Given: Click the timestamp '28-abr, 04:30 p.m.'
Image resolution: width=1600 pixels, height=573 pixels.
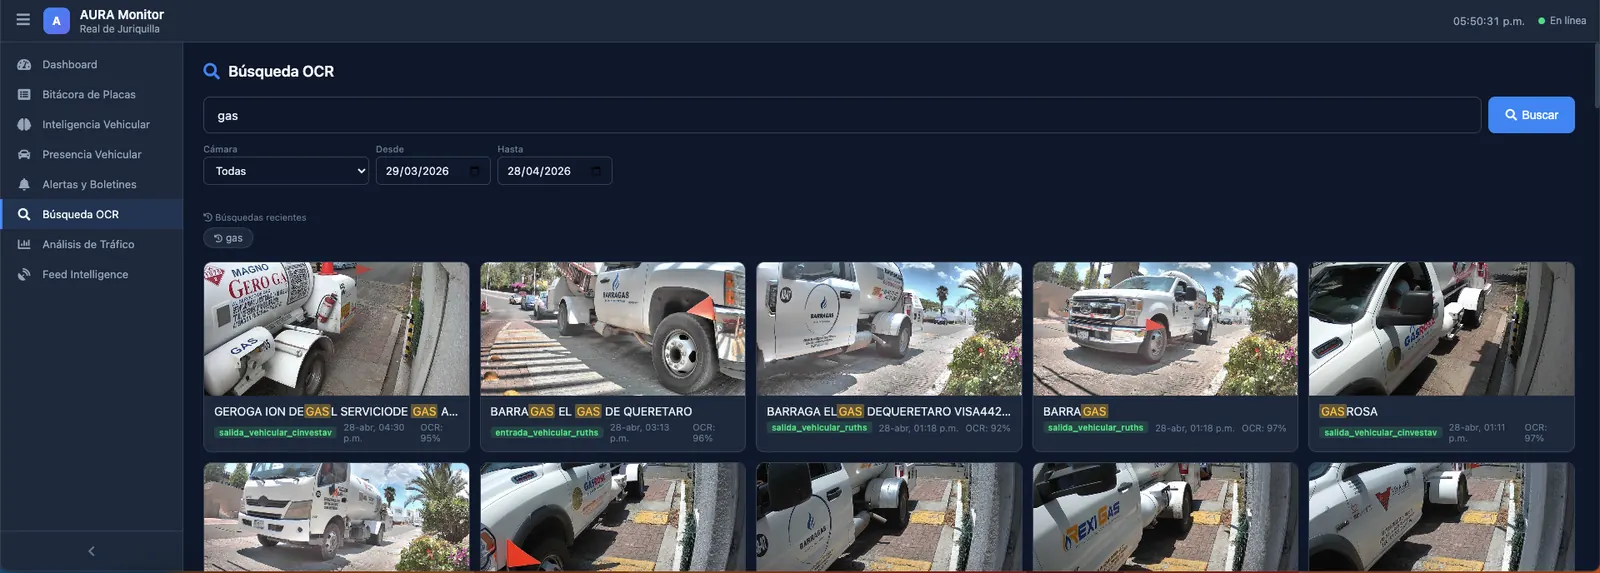Looking at the screenshot, I should (x=374, y=433).
